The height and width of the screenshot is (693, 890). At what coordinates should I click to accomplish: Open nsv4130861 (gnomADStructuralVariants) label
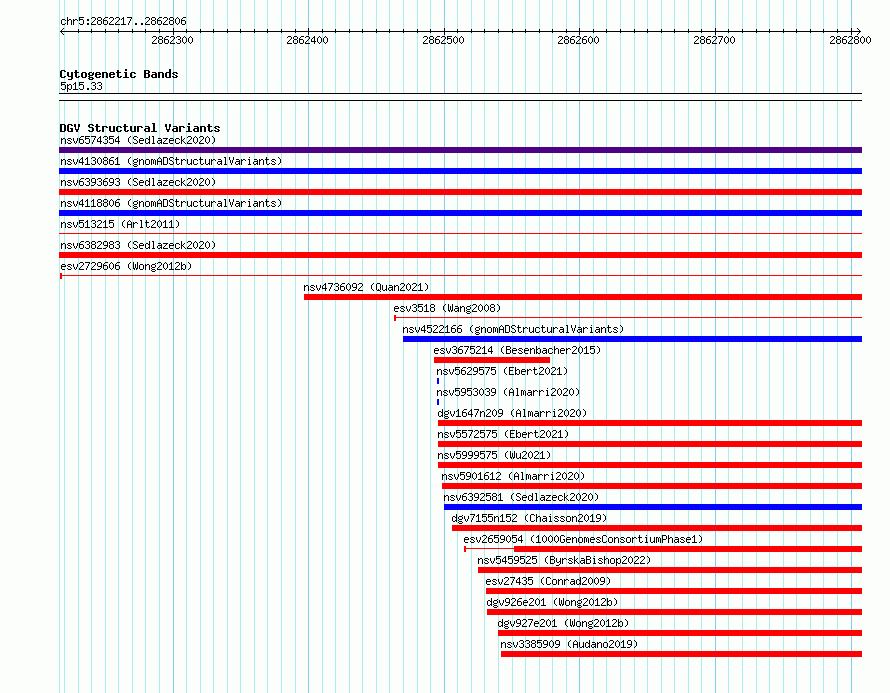[171, 161]
